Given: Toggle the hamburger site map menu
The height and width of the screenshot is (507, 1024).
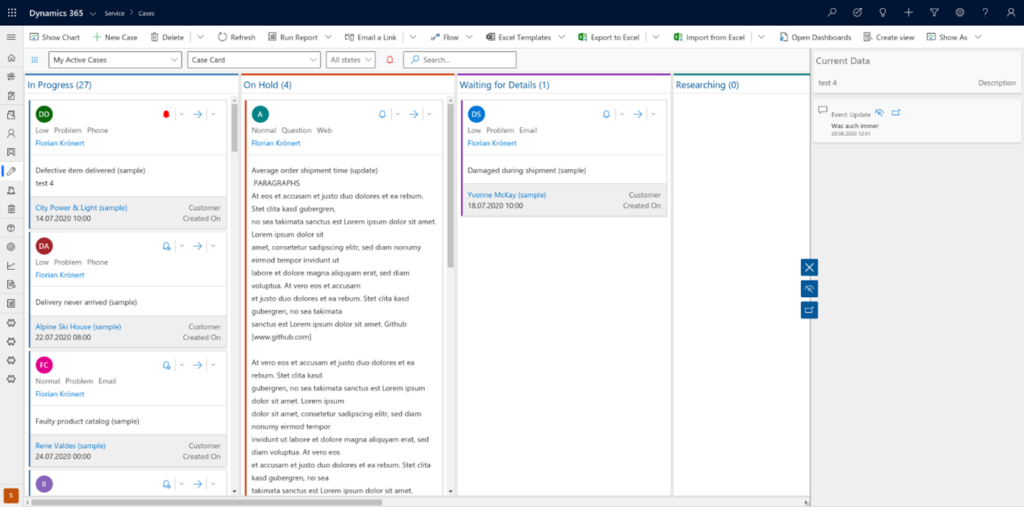Looking at the screenshot, I should coord(11,37).
